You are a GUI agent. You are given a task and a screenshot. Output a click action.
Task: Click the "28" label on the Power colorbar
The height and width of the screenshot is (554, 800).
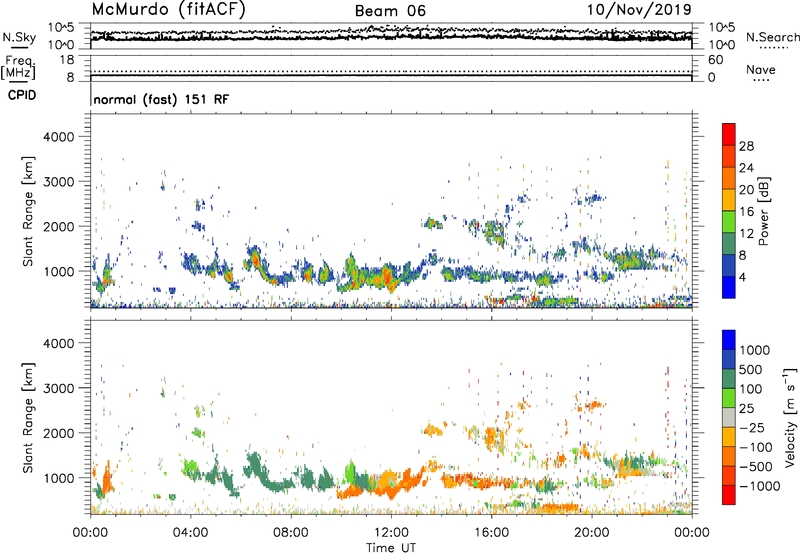click(x=746, y=146)
